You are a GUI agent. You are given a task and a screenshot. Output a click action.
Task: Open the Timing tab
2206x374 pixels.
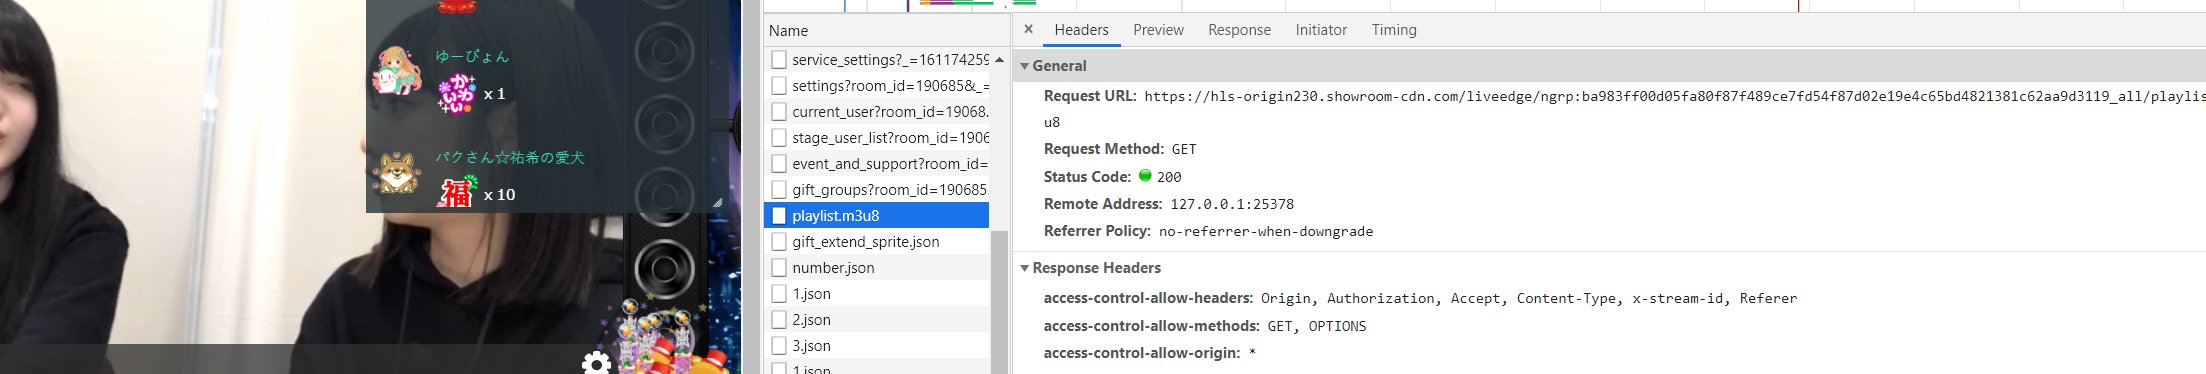point(1394,30)
